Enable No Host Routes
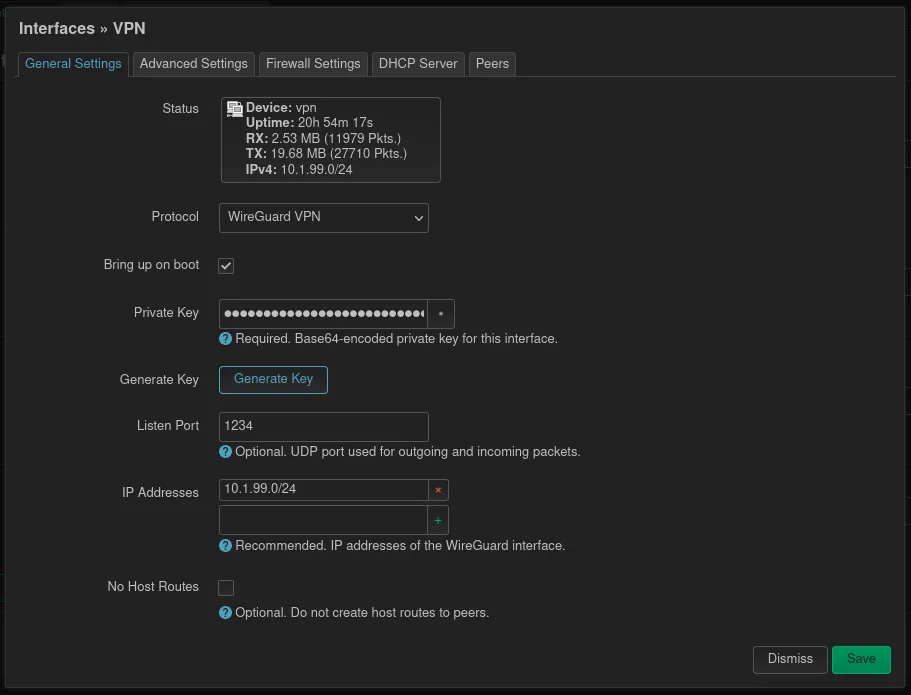911x695 pixels. coord(225,587)
